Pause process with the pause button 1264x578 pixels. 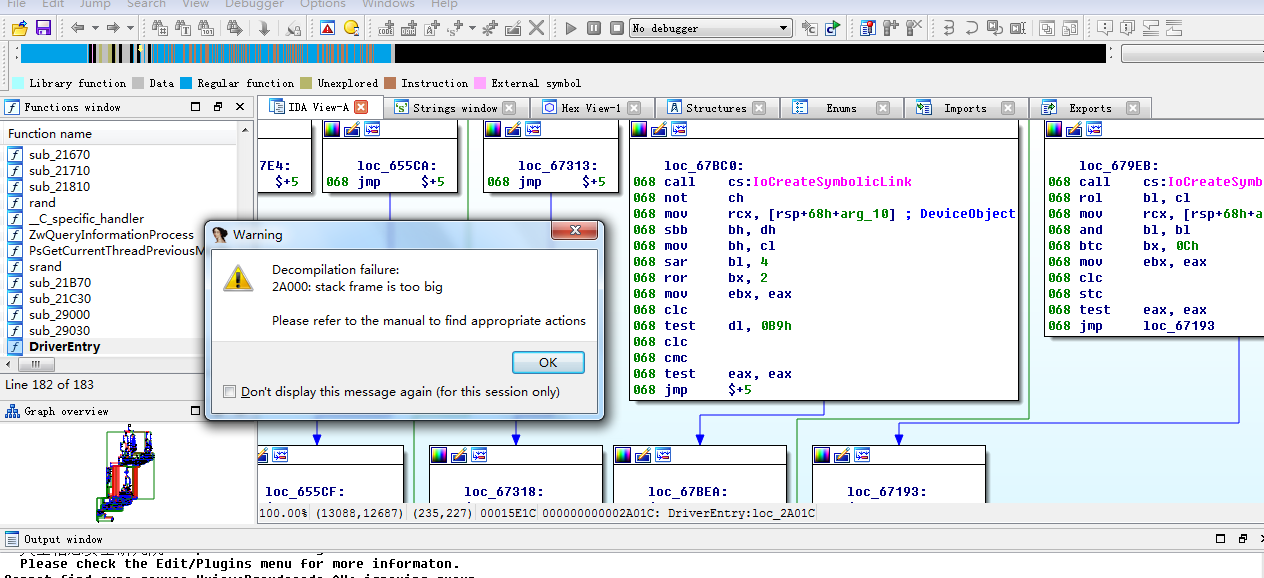coord(594,28)
